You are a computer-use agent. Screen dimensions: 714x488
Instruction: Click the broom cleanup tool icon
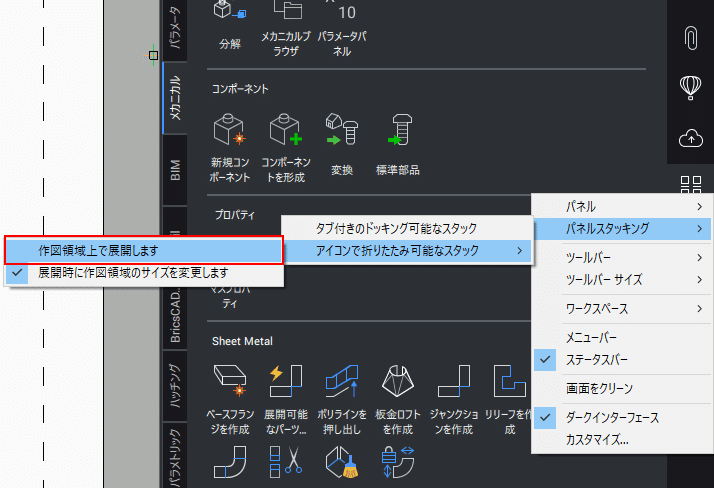342,462
